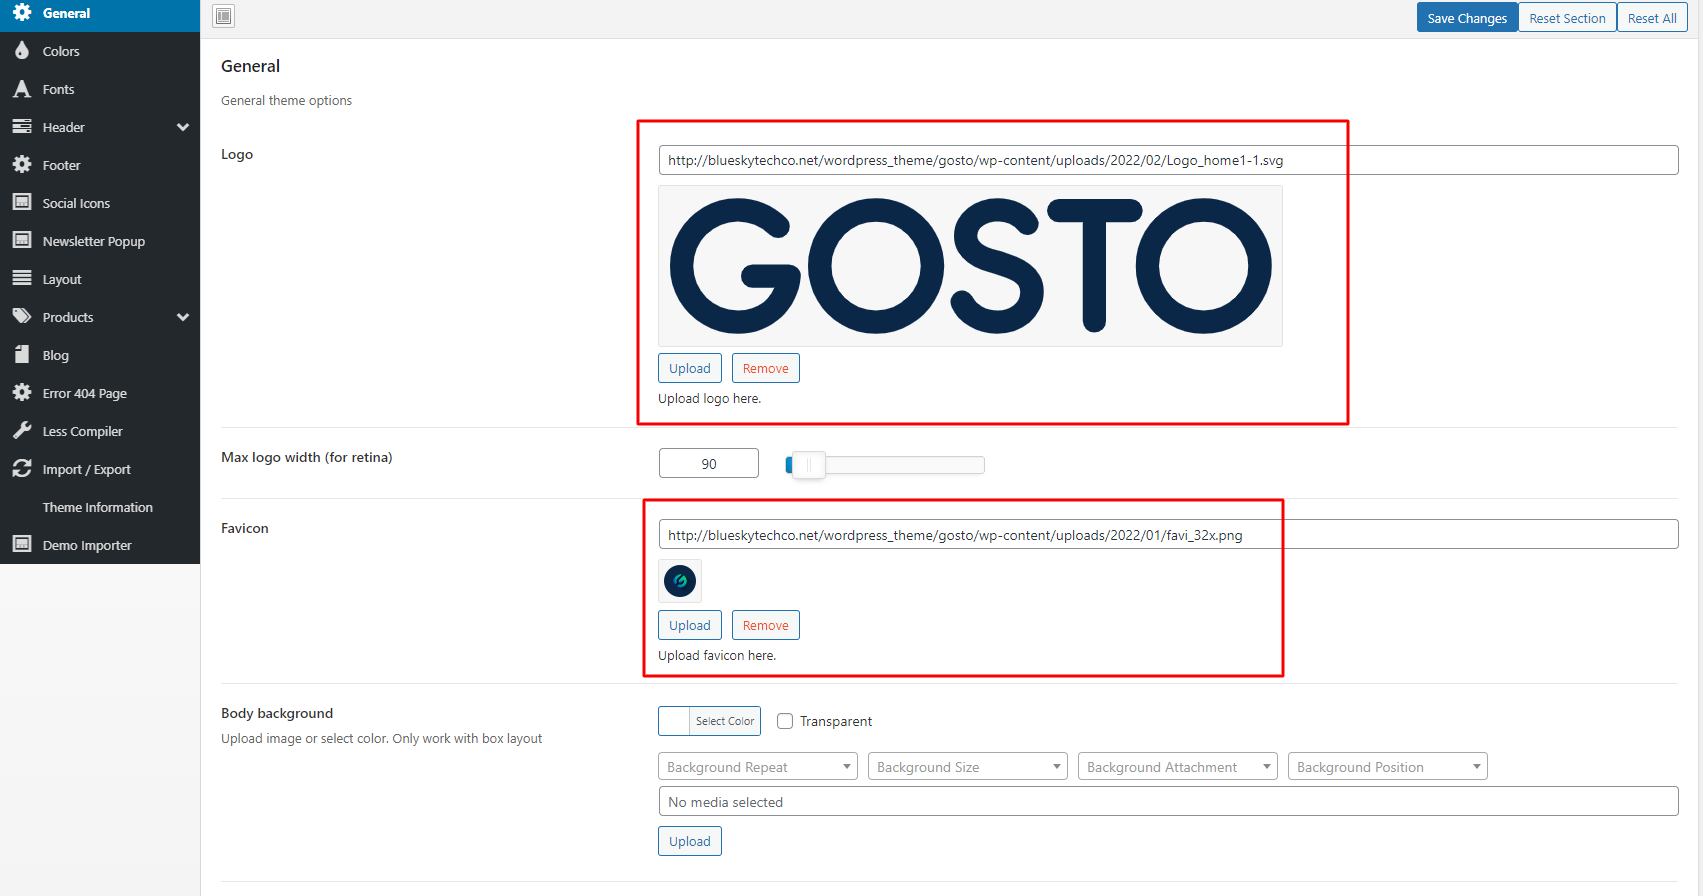Image resolution: width=1703 pixels, height=896 pixels.
Task: Click the Blog page icon
Action: [x=22, y=355]
